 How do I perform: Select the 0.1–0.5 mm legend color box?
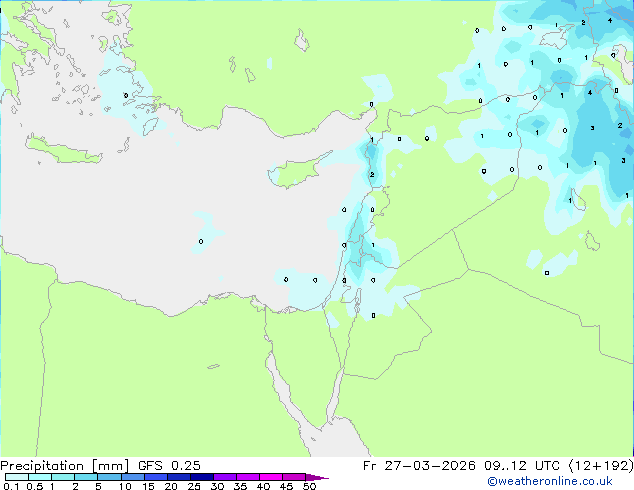tap(17, 477)
